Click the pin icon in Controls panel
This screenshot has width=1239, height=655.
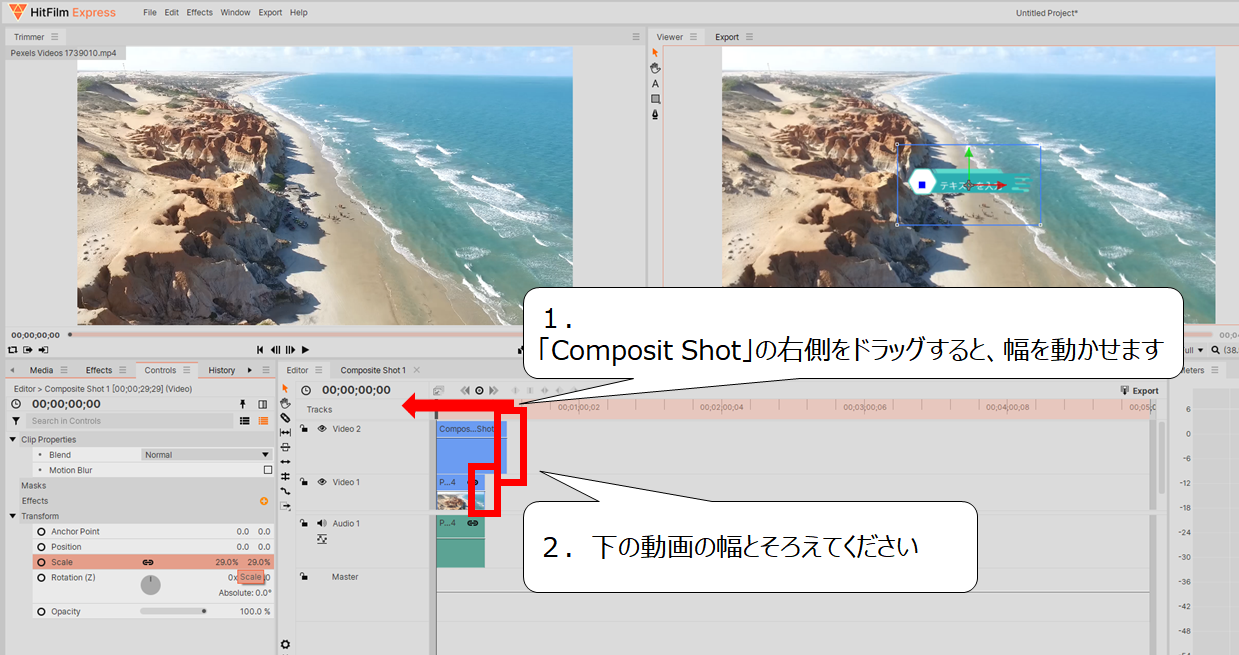coord(242,404)
